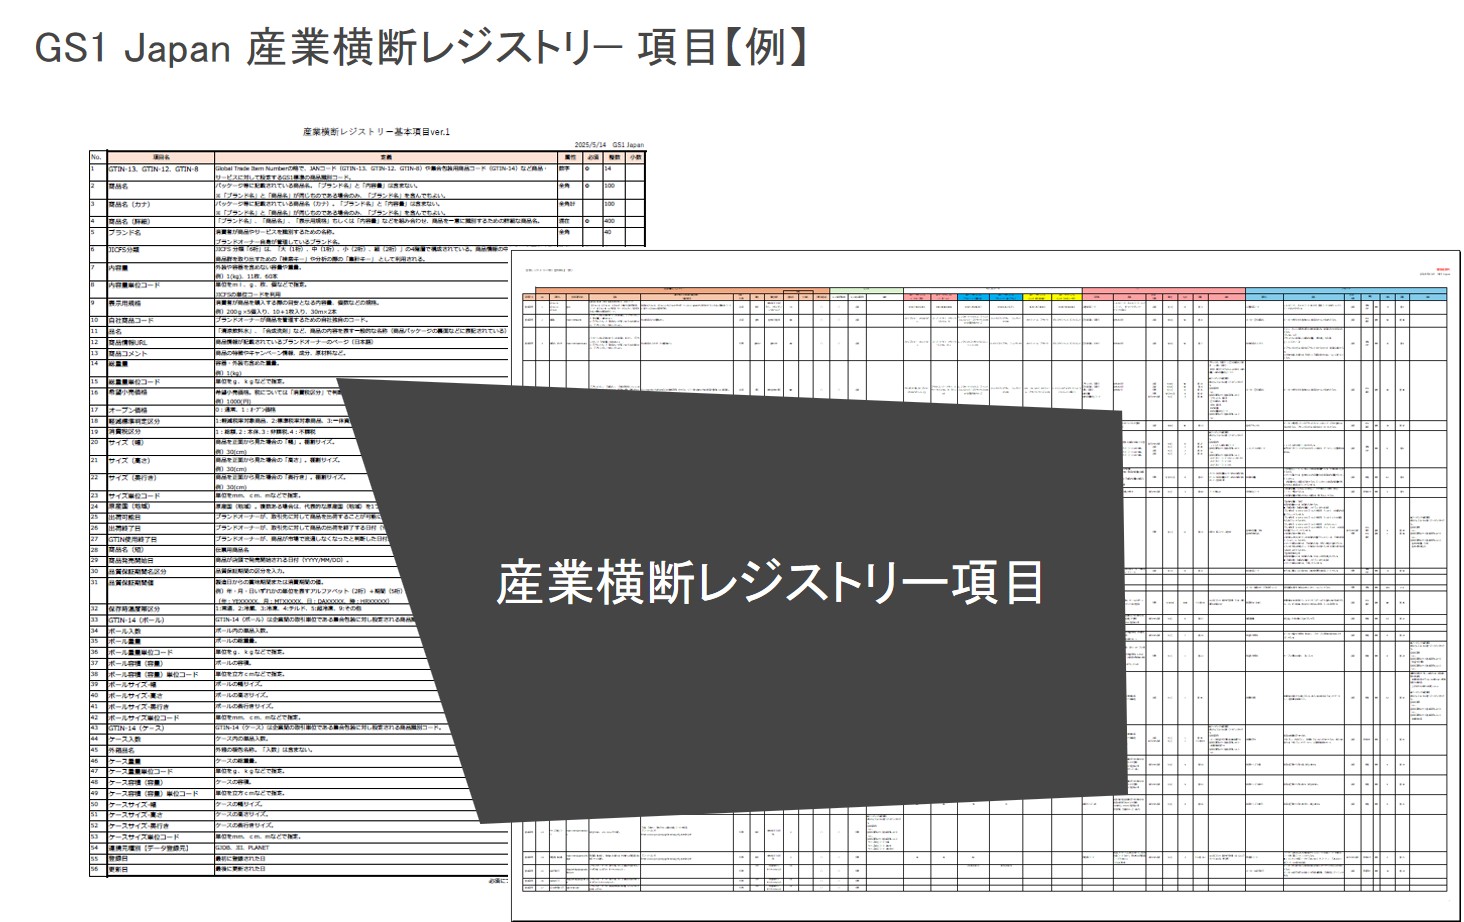The image size is (1464, 922).
Task: Select row 43 'GTIN-14（ケース）' name cell
Action: pos(160,728)
